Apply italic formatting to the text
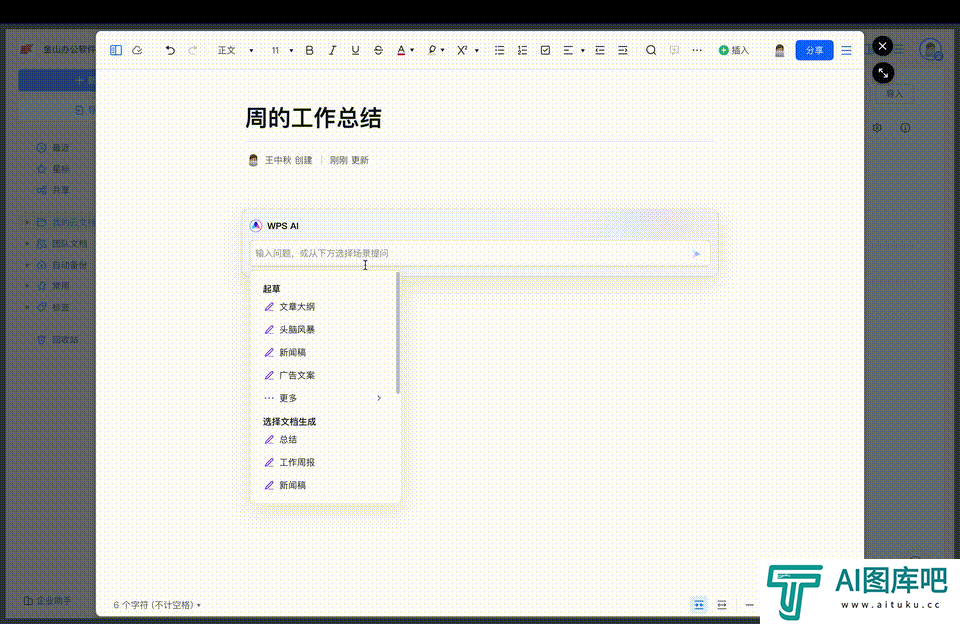Viewport: 960px width, 624px height. point(332,50)
